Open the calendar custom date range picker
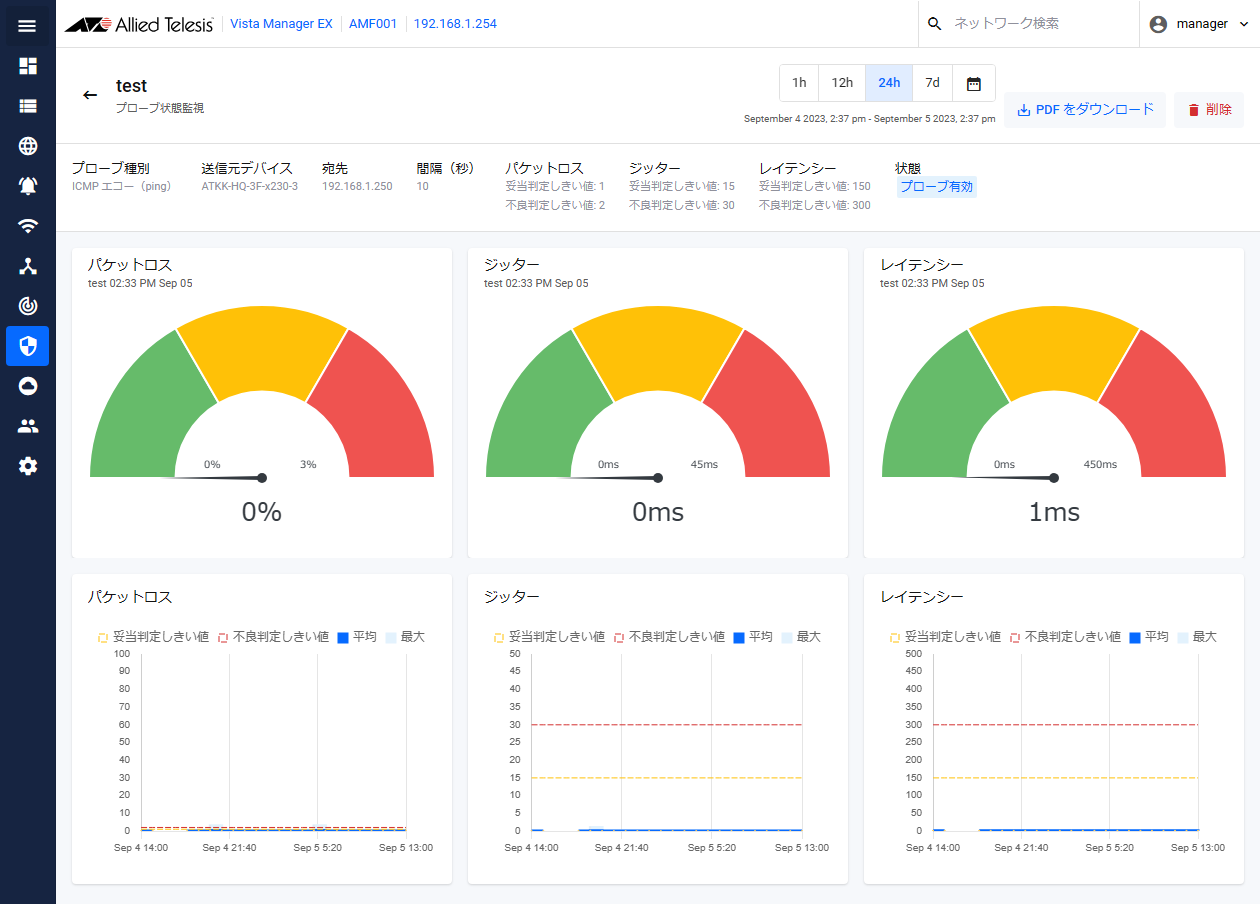 [973, 83]
